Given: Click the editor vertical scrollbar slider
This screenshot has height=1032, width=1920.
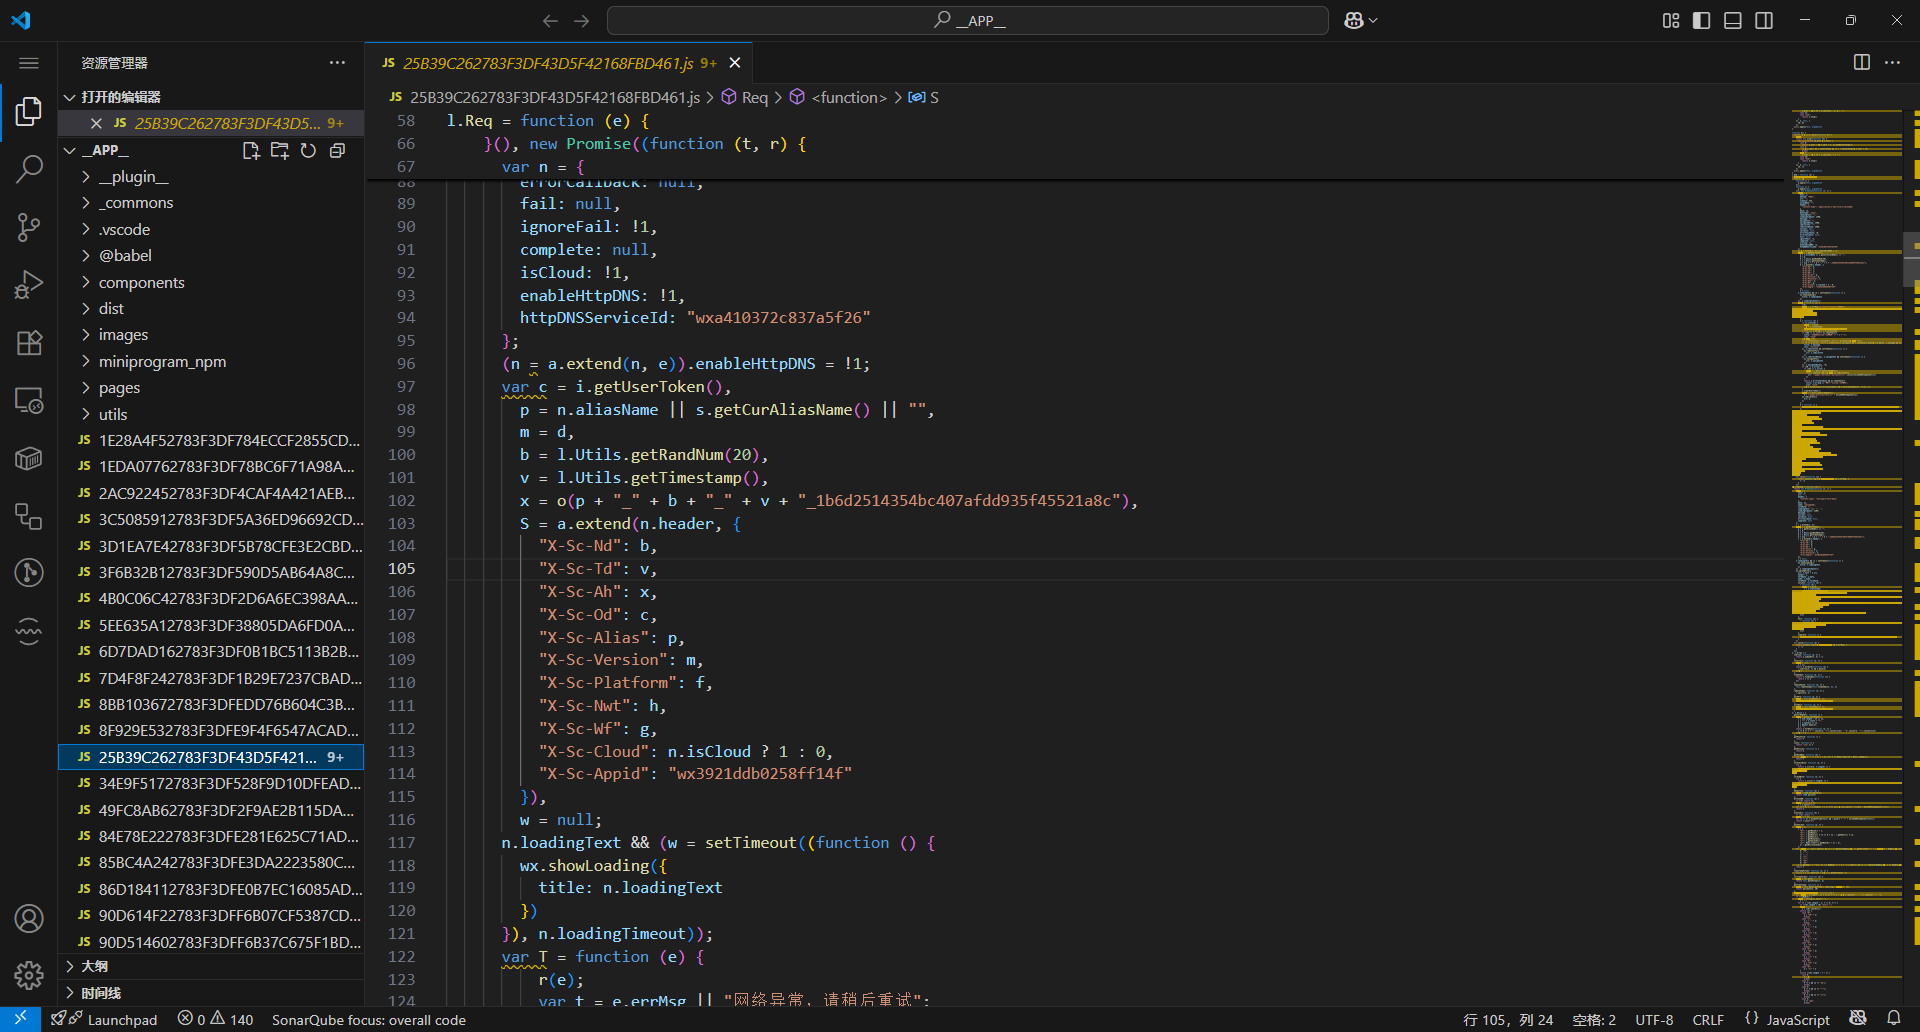Looking at the screenshot, I should click(x=1911, y=259).
